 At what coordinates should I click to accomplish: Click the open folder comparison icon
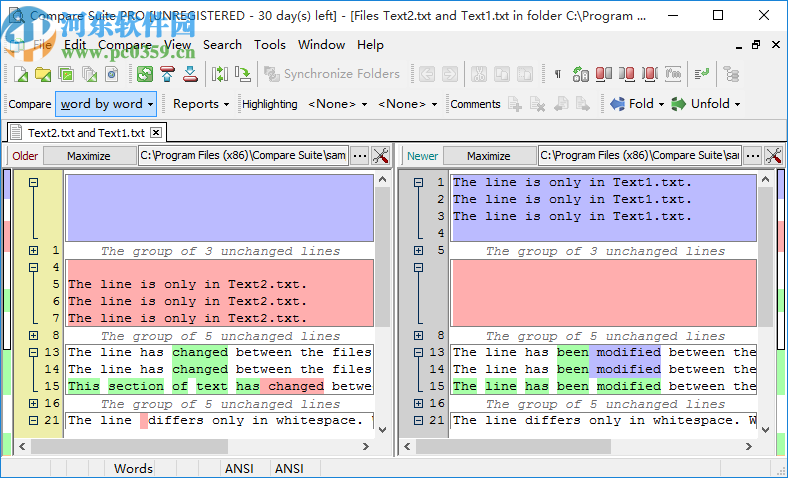point(43,74)
